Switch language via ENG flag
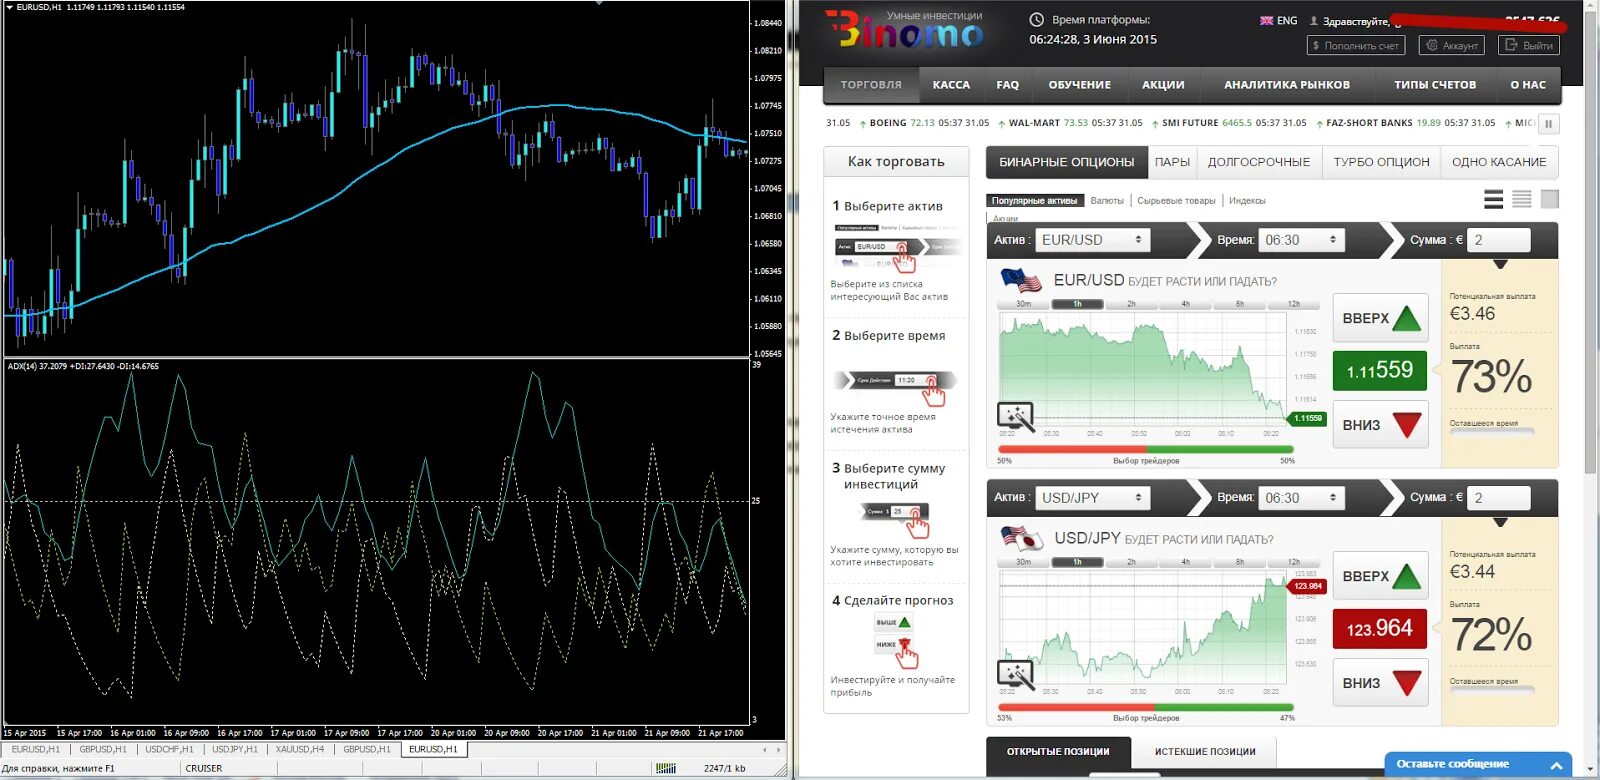The image size is (1600, 780). click(x=1278, y=20)
